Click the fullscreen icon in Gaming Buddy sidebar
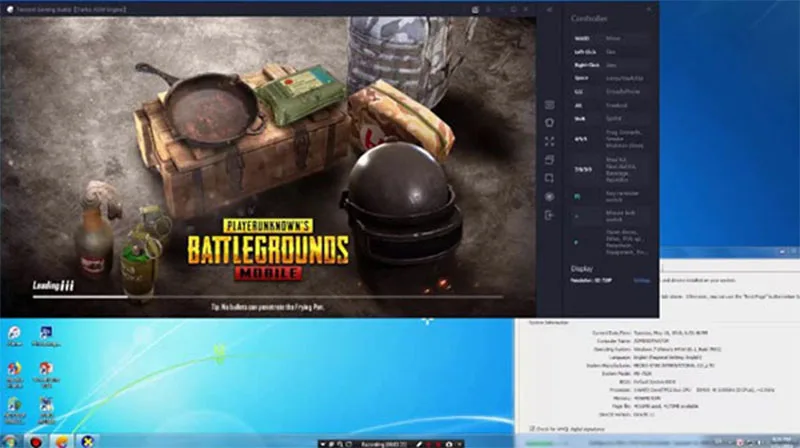This screenshot has width=800, height=448. click(x=549, y=141)
